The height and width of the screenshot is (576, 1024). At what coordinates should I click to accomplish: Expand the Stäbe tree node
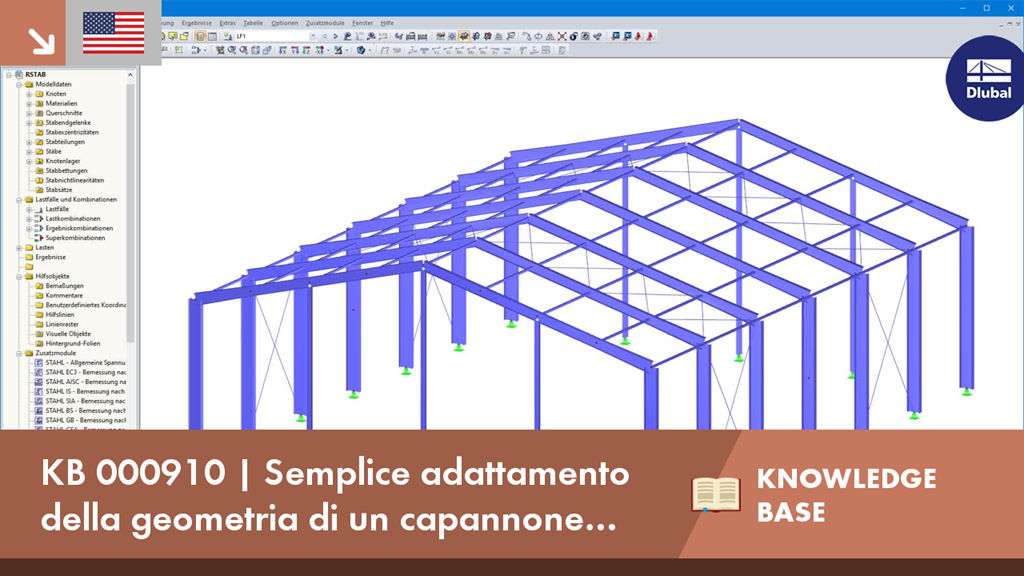[29, 152]
